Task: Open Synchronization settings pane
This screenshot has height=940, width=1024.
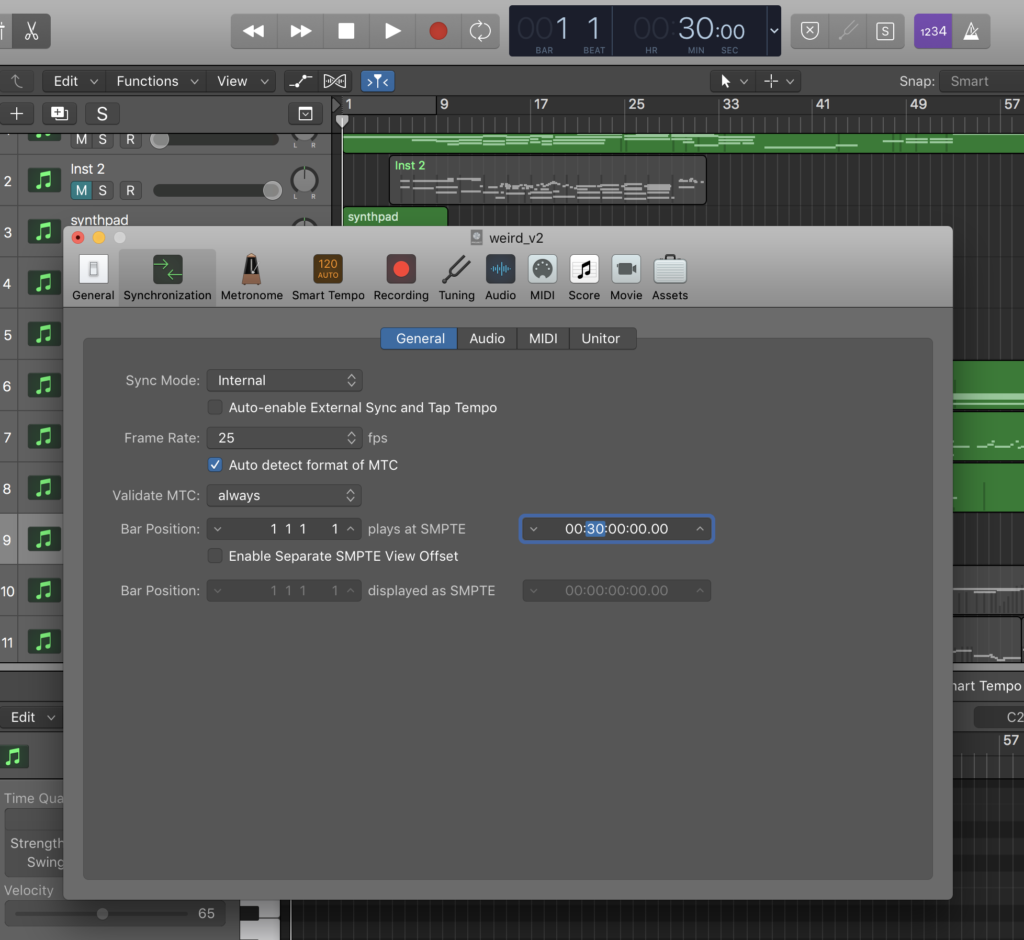Action: click(167, 278)
